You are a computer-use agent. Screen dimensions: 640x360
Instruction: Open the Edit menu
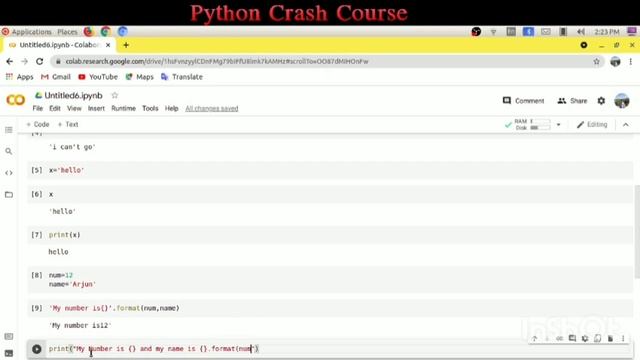coord(55,108)
